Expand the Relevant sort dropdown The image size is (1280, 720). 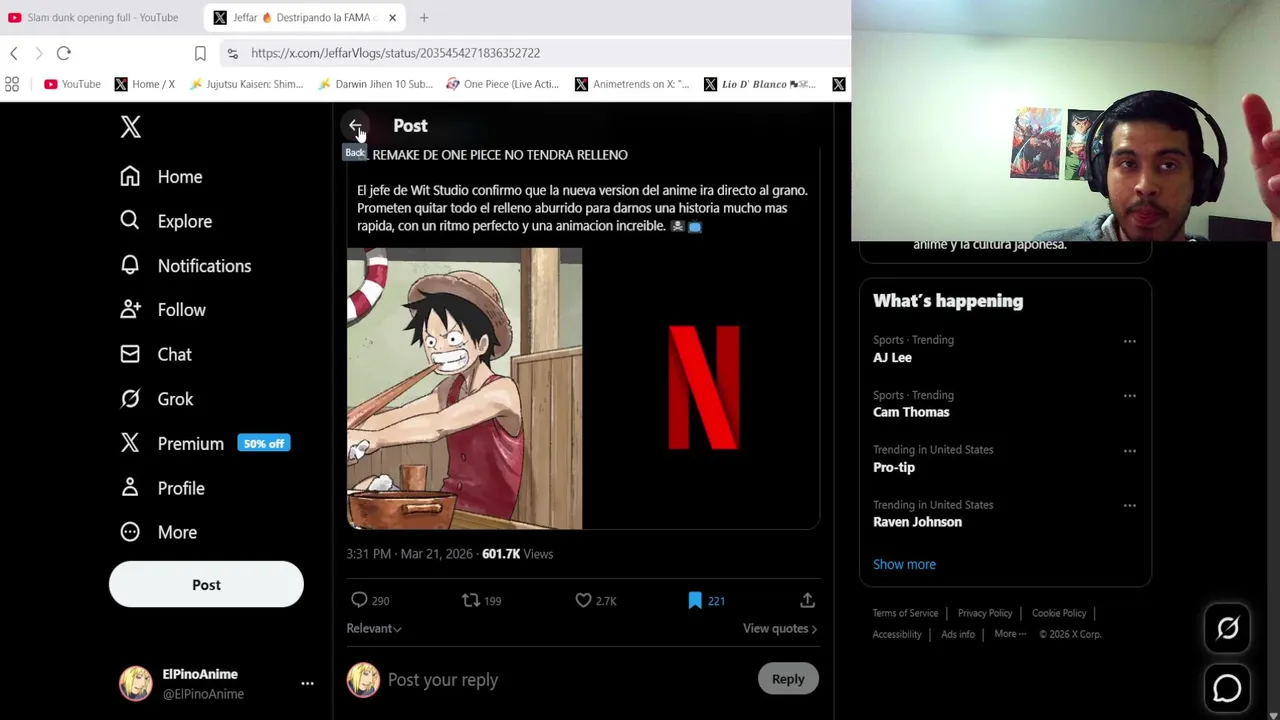[374, 628]
